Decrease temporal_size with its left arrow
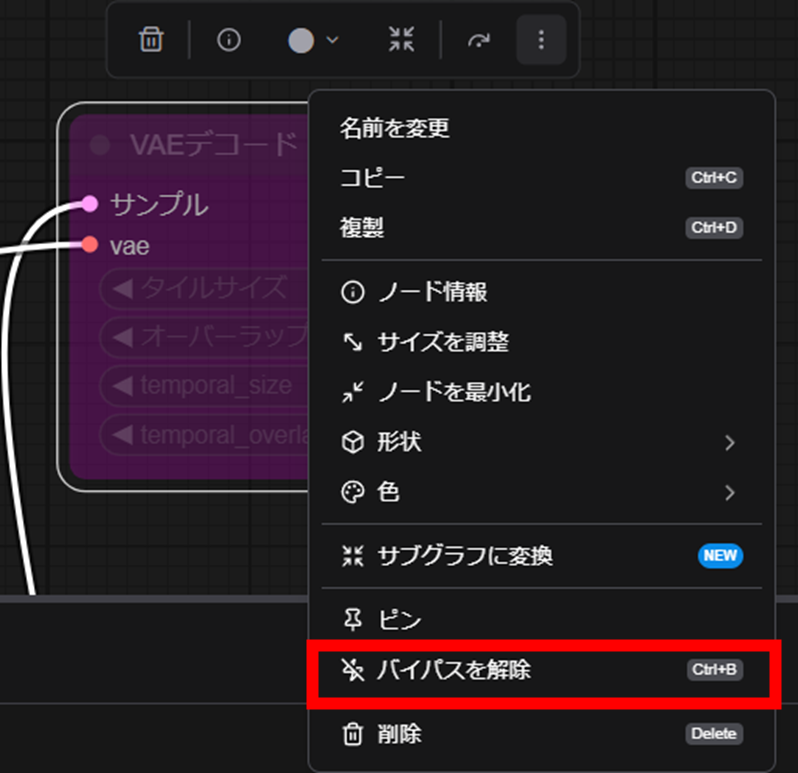Screen dimensions: 798x773 123,386
